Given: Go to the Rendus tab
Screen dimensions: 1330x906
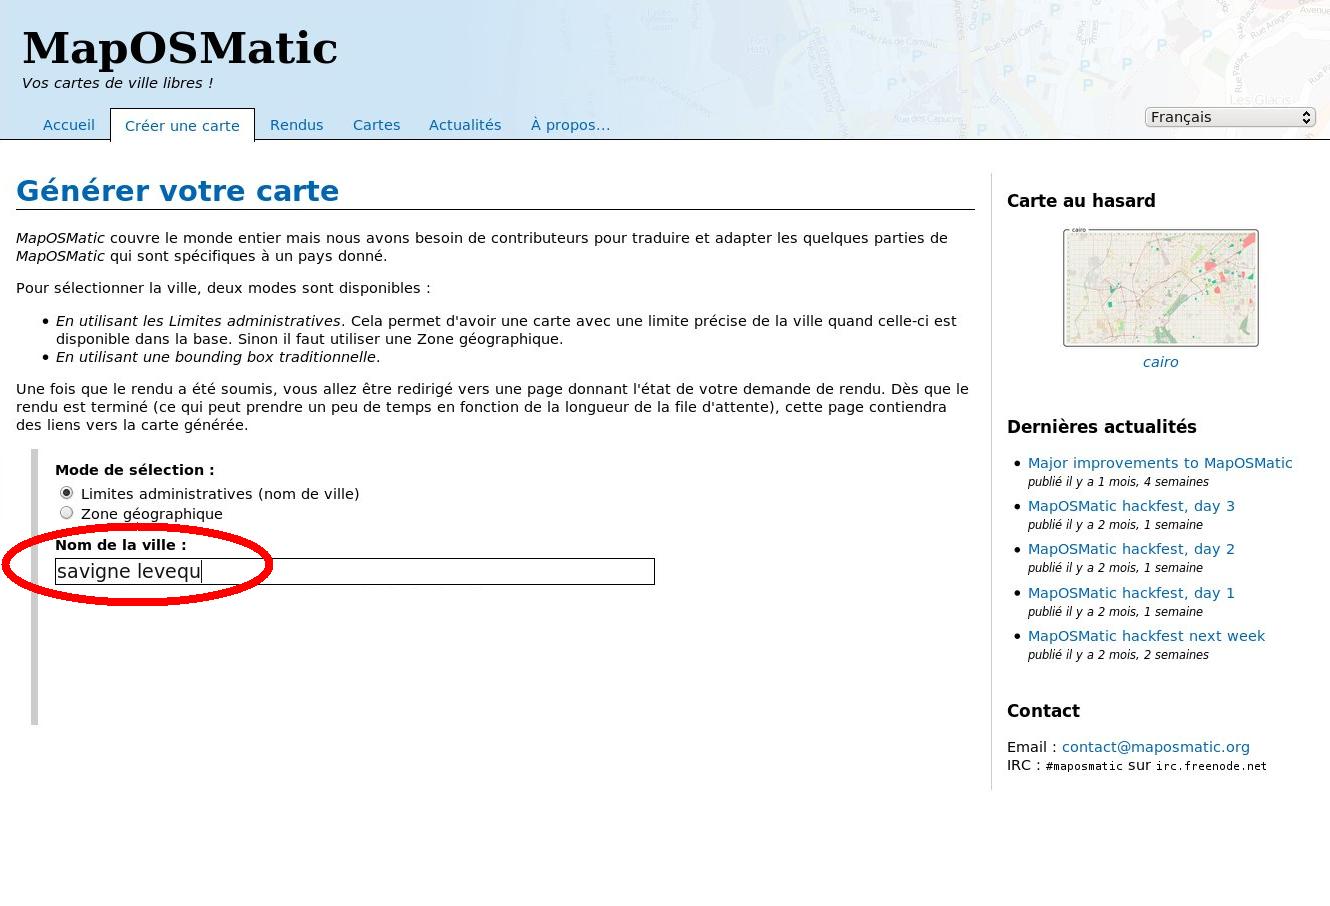Looking at the screenshot, I should tap(296, 125).
